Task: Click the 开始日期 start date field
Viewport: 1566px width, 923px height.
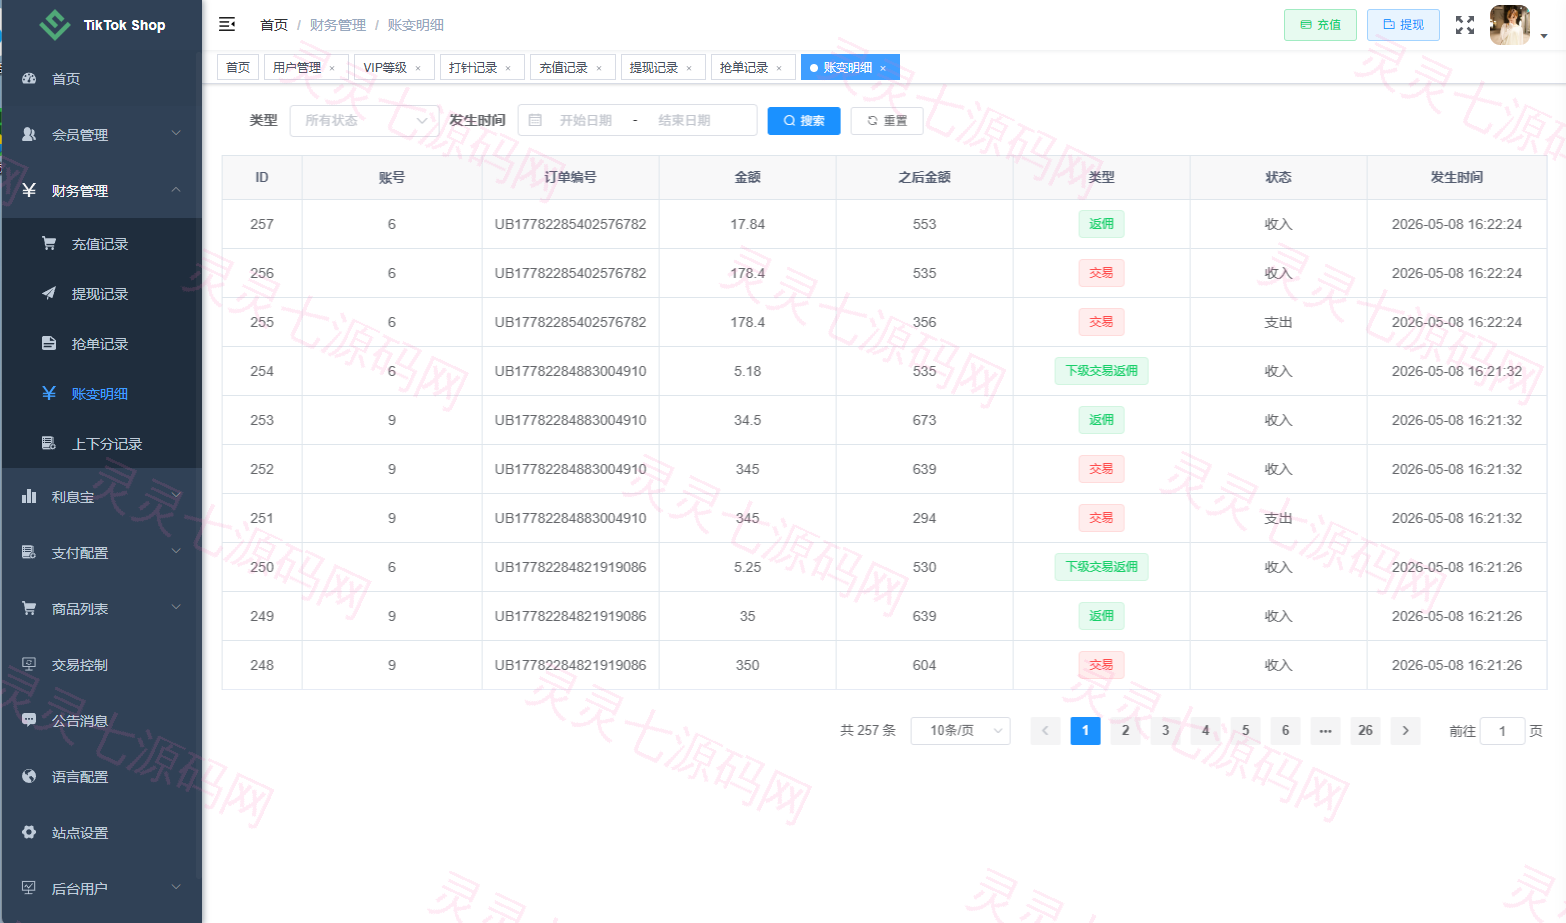Action: click(x=586, y=121)
